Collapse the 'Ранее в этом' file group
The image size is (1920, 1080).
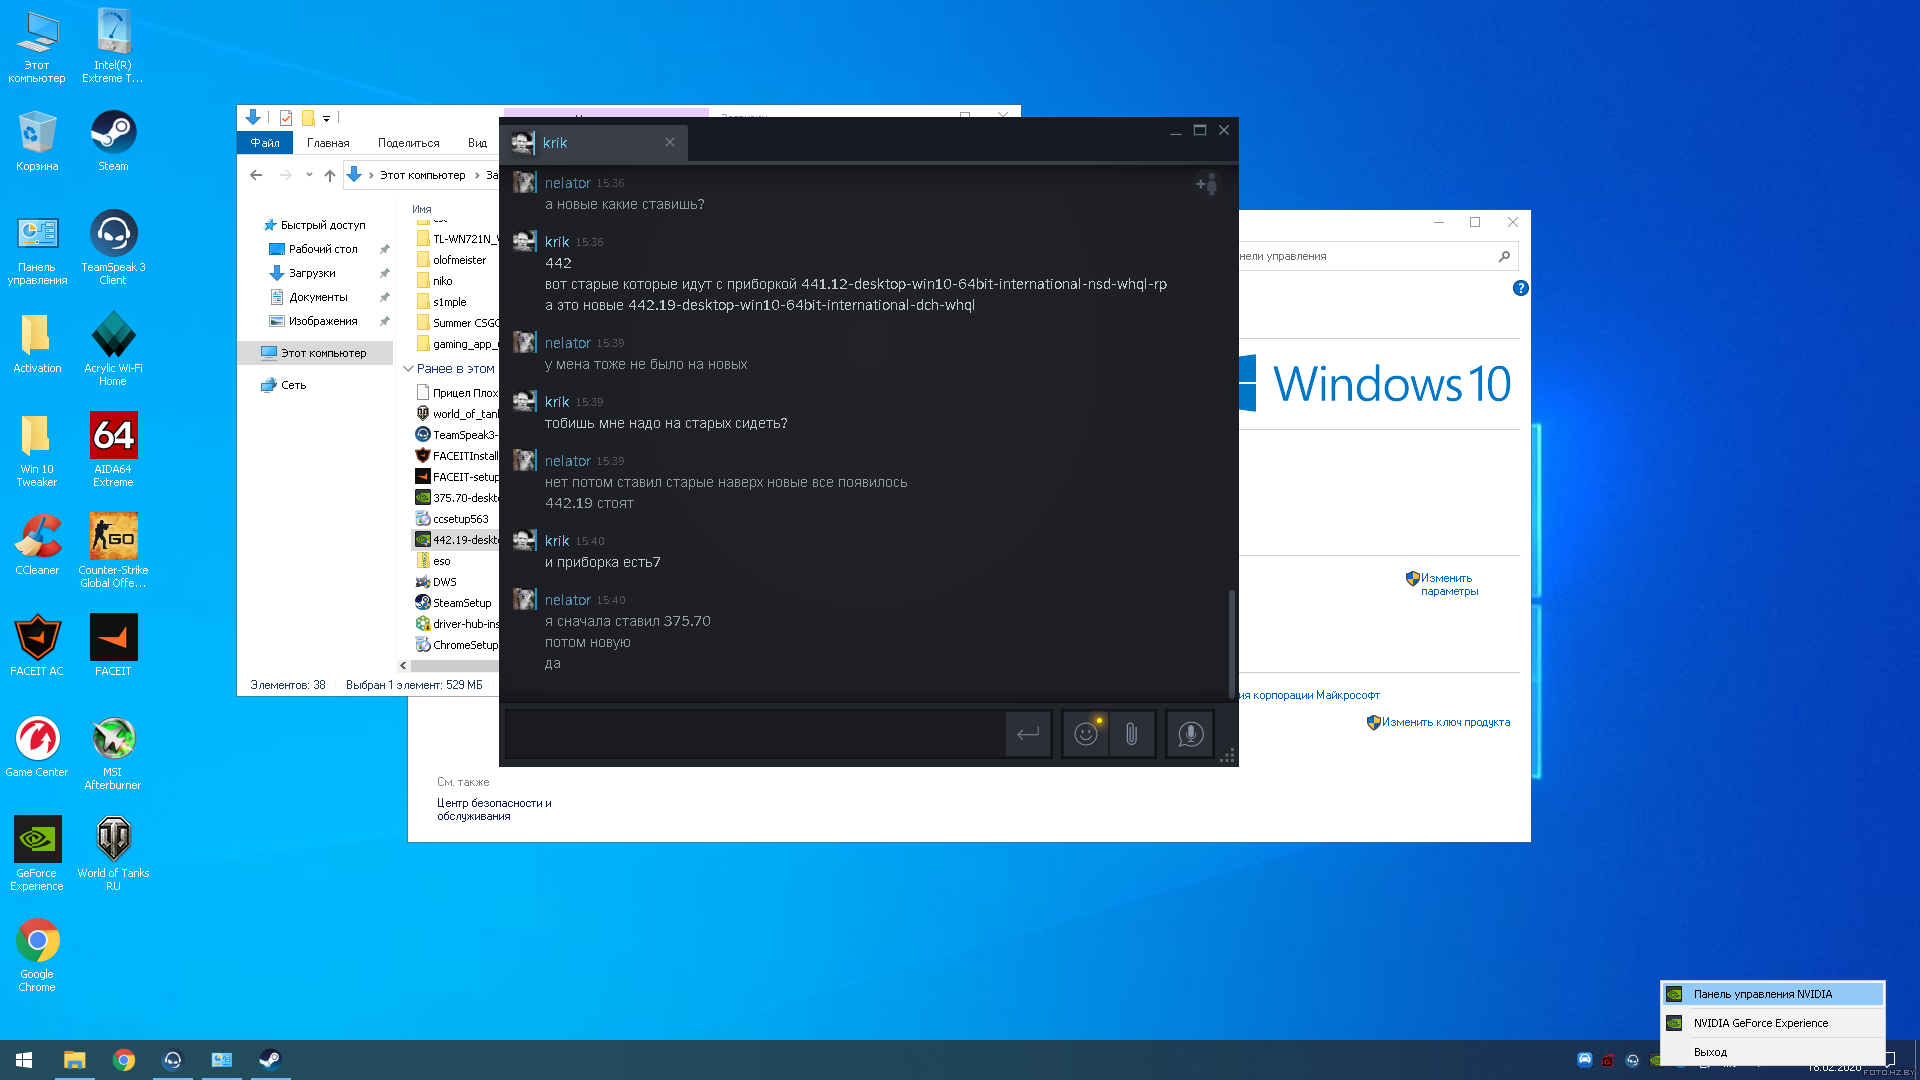408,369
